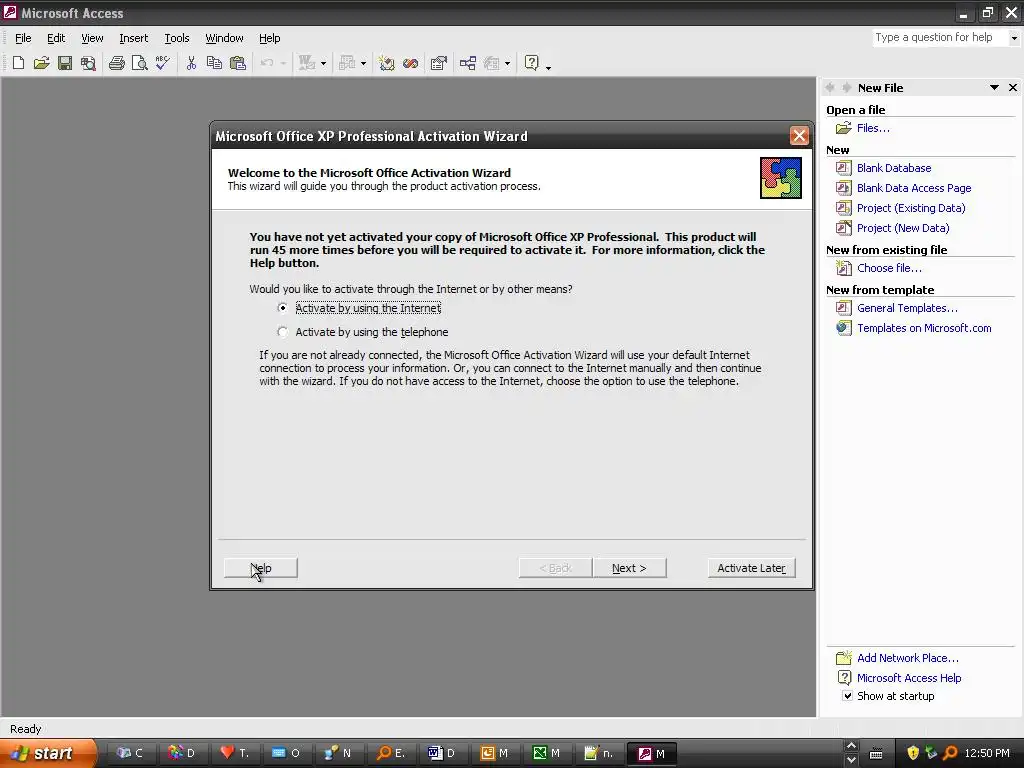Click the Choose file... link
This screenshot has width=1024, height=768.
[889, 268]
